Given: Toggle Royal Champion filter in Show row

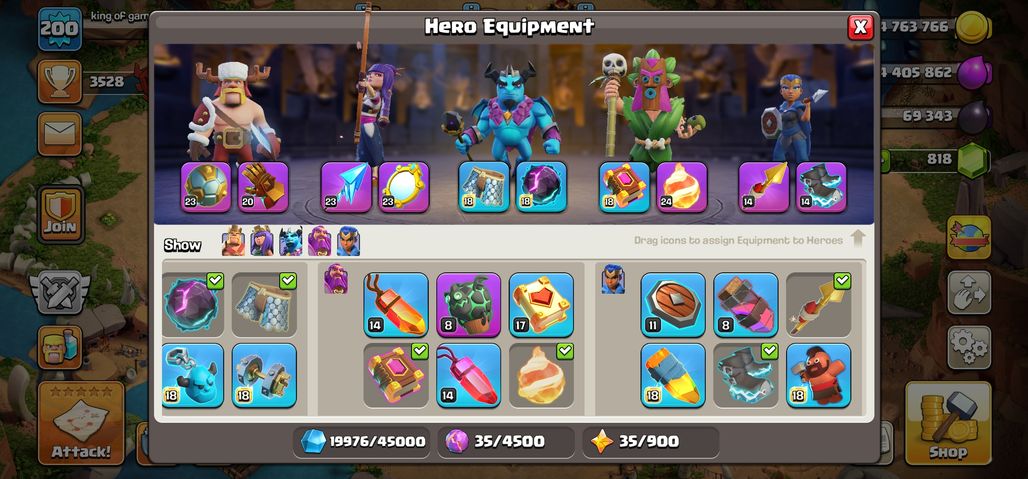Looking at the screenshot, I should click(x=348, y=240).
